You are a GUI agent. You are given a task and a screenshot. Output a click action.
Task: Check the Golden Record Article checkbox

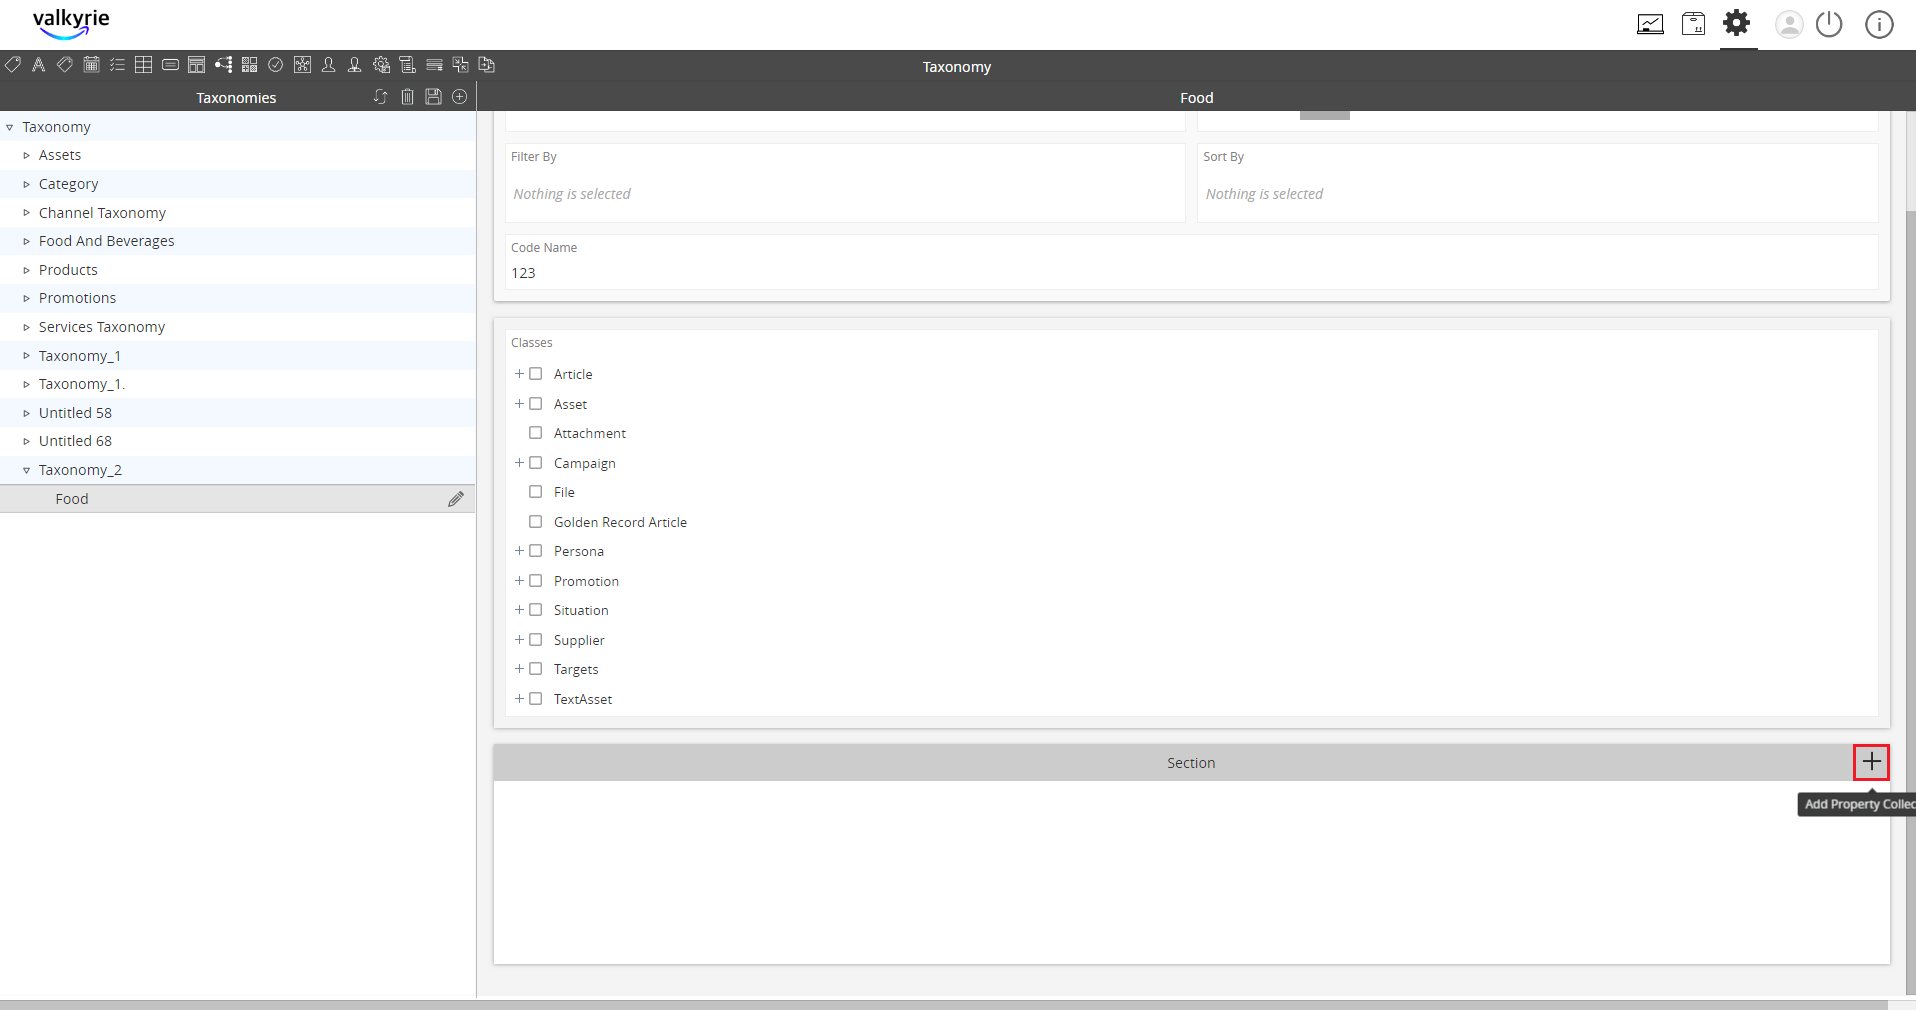coord(536,522)
